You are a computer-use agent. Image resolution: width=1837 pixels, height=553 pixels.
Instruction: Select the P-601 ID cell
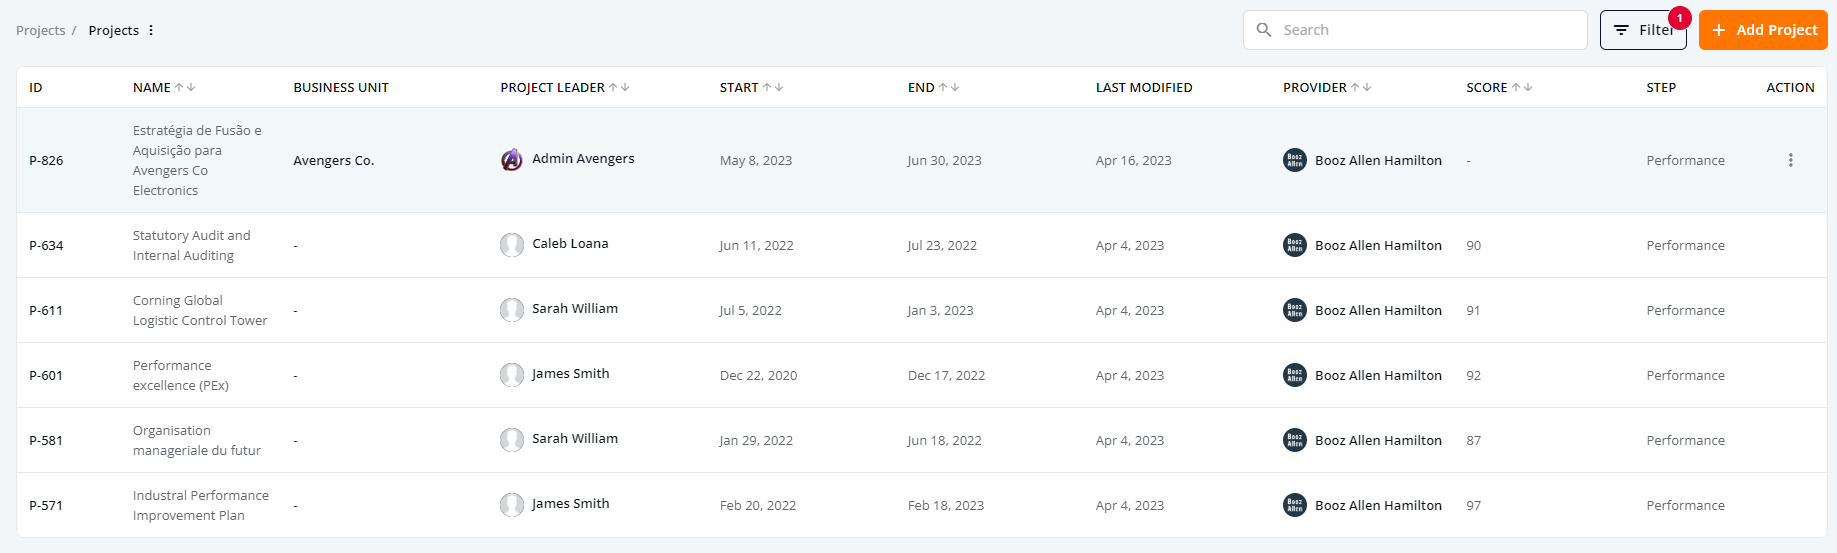pyautogui.click(x=46, y=375)
